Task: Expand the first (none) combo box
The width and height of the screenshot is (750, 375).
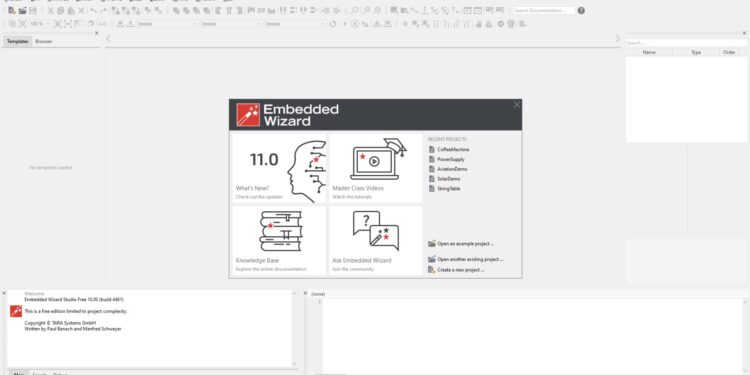Action: tap(167, 23)
